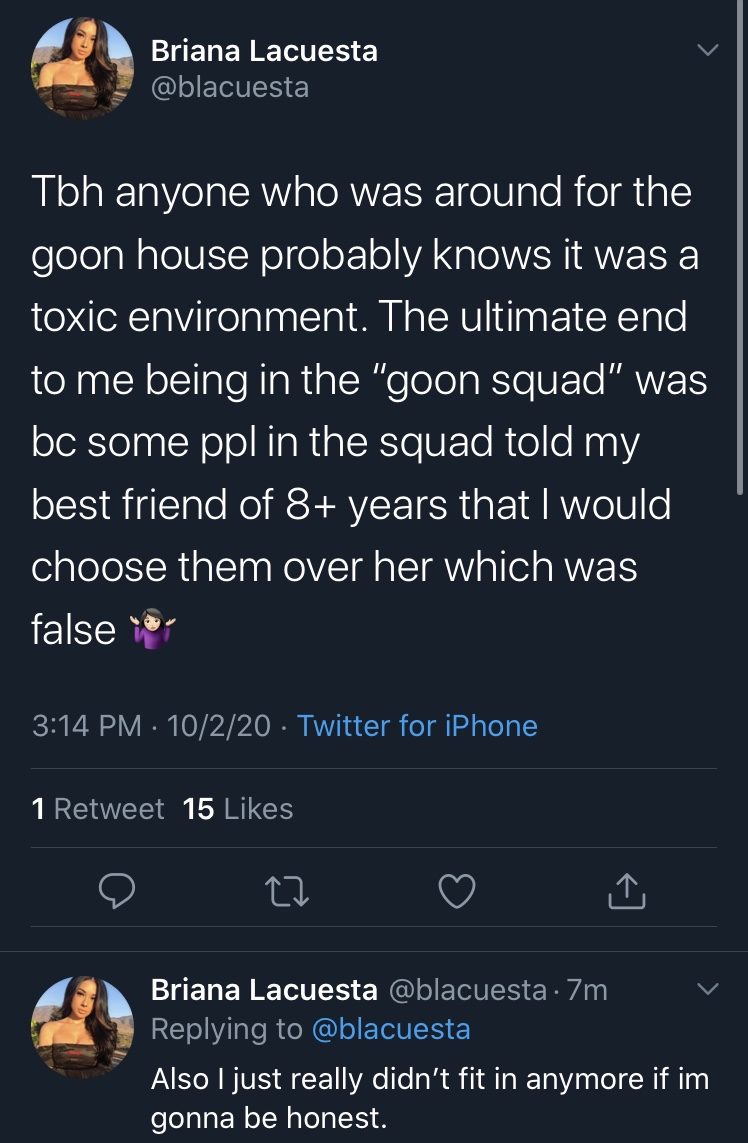View the 1 Retweet list
Viewport: 748px width, 1143px height.
pyautogui.click(x=98, y=808)
